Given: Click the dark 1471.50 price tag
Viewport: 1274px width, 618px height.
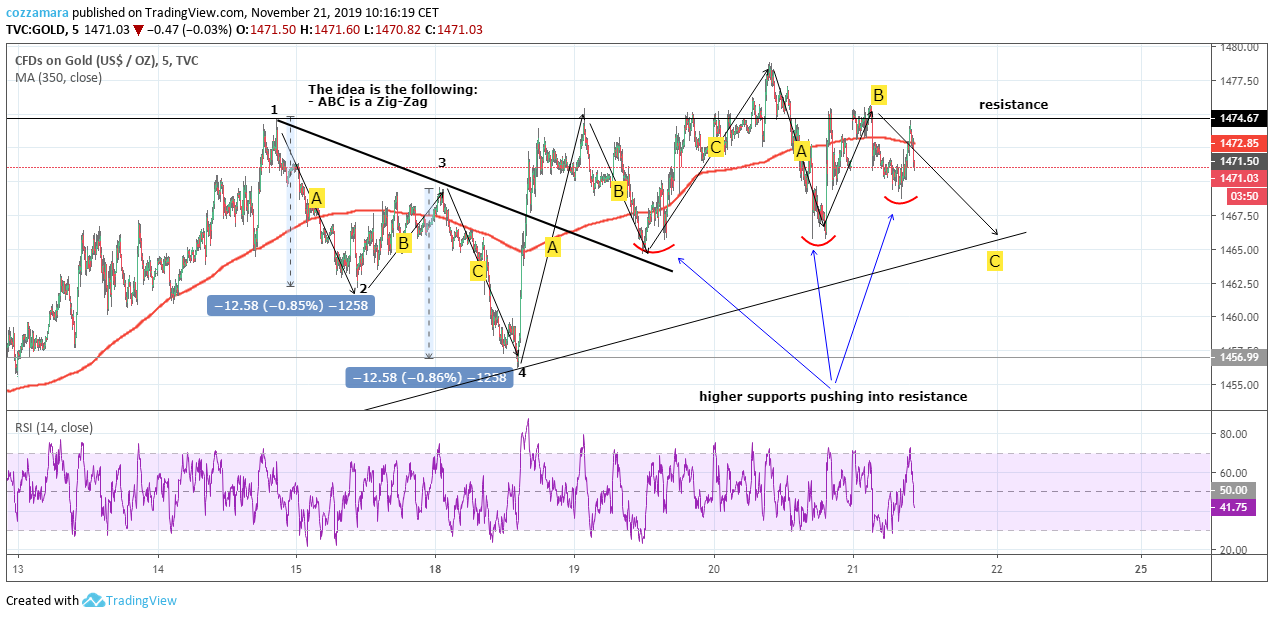Looking at the screenshot, I should pos(1237,161).
